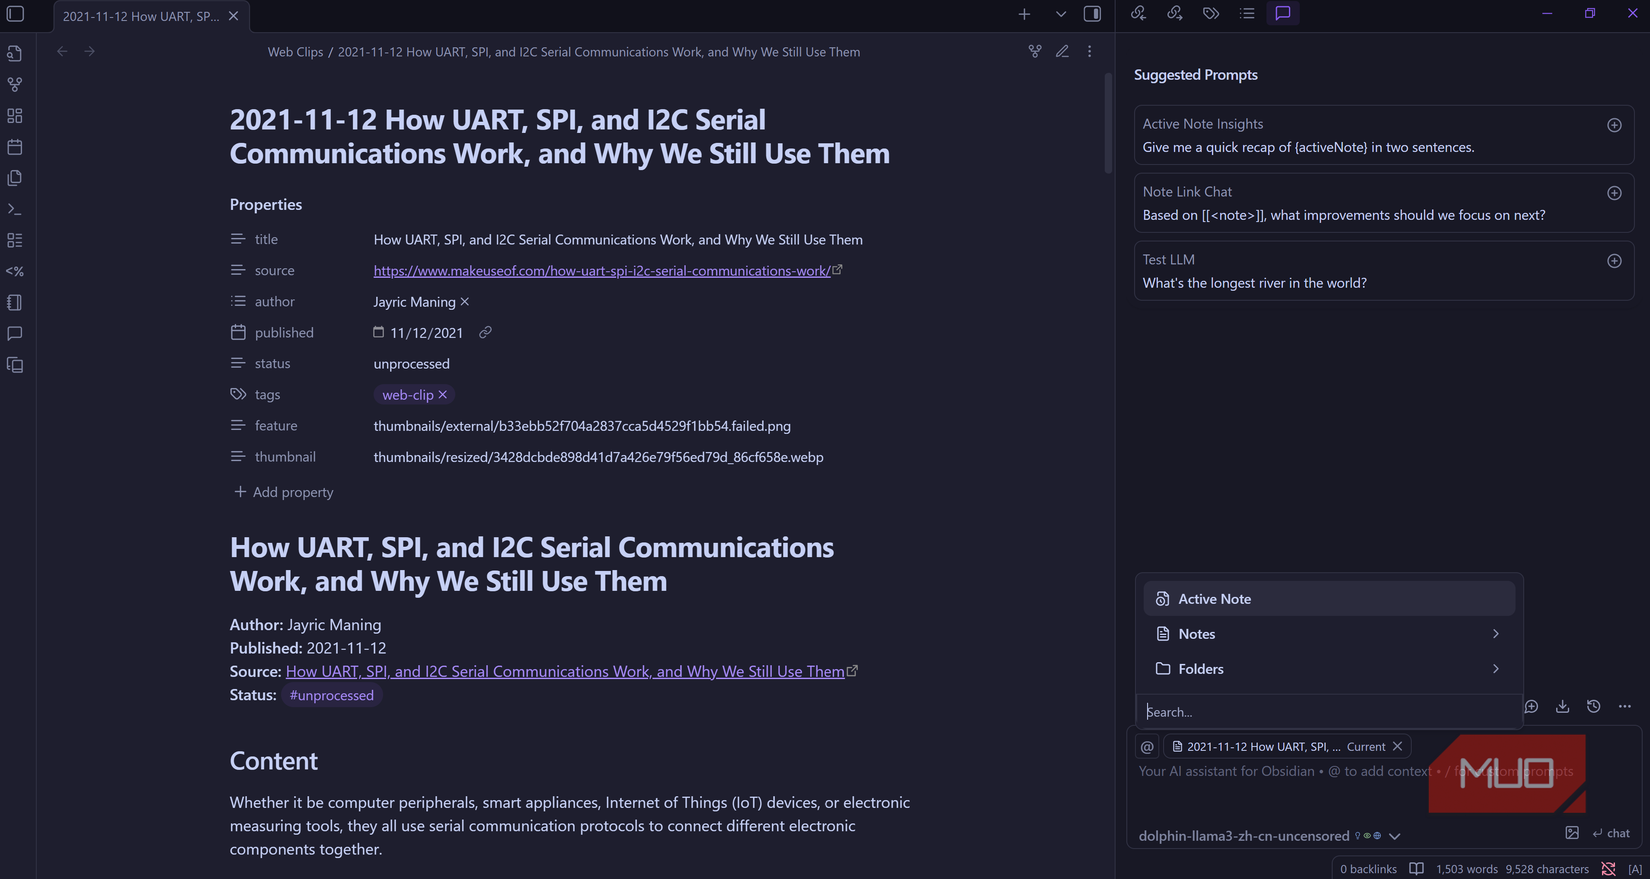Click Add property button
This screenshot has width=1650, height=879.
(283, 492)
